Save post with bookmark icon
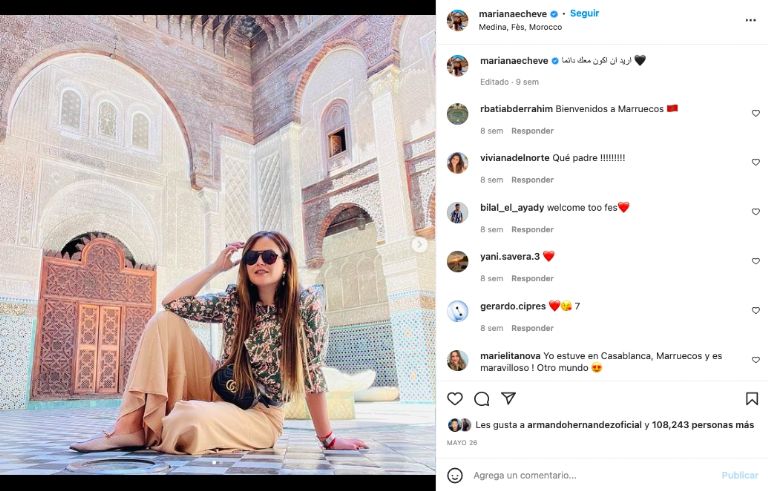Screen dimensions: 768x491 pyautogui.click(x=752, y=399)
